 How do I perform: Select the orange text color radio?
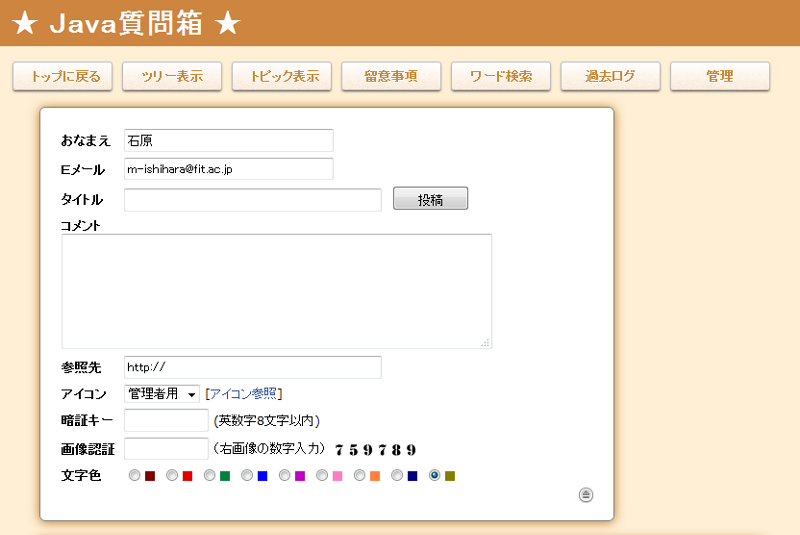360,475
